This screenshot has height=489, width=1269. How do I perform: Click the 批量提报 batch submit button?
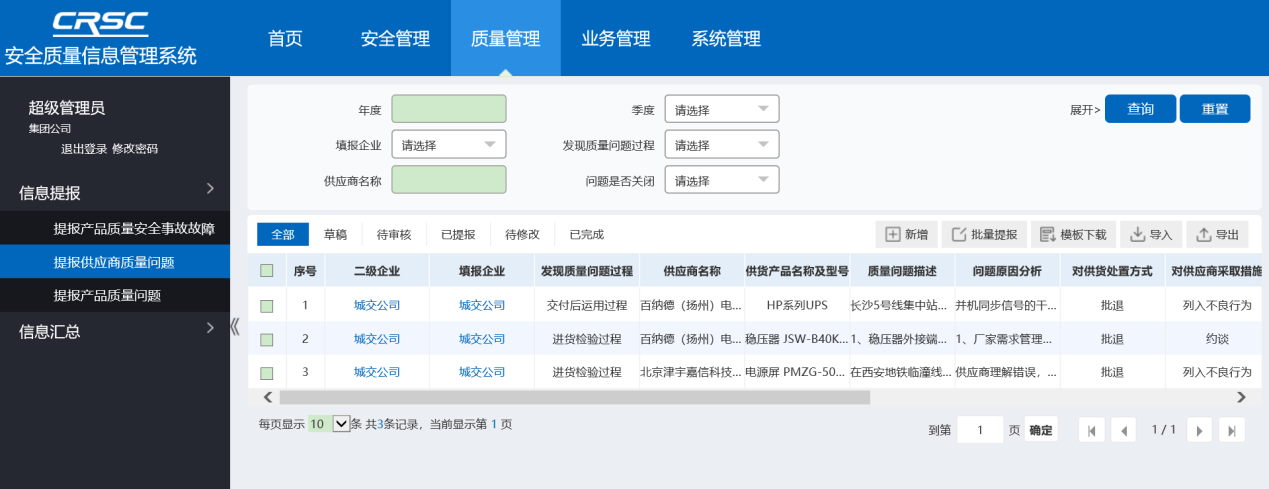click(984, 235)
